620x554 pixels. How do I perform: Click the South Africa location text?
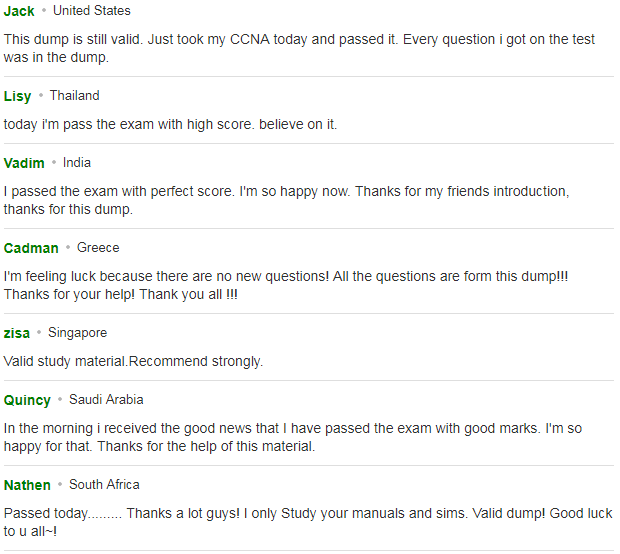pos(104,484)
